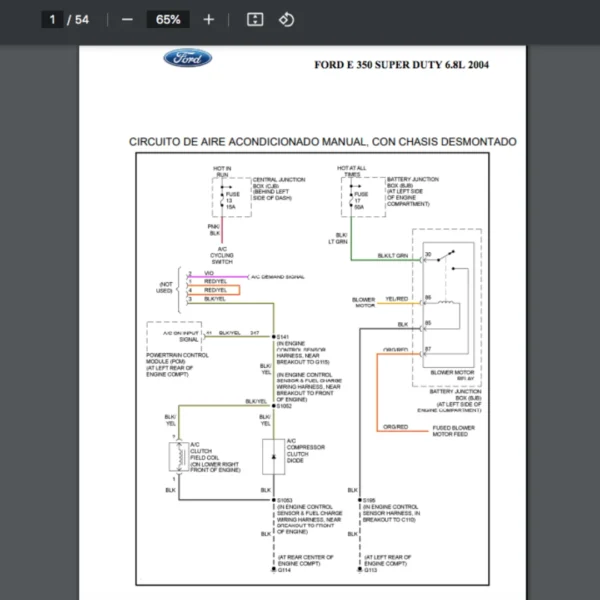The image size is (600, 600).
Task: Click the S1053 splice label
Action: (x=285, y=500)
